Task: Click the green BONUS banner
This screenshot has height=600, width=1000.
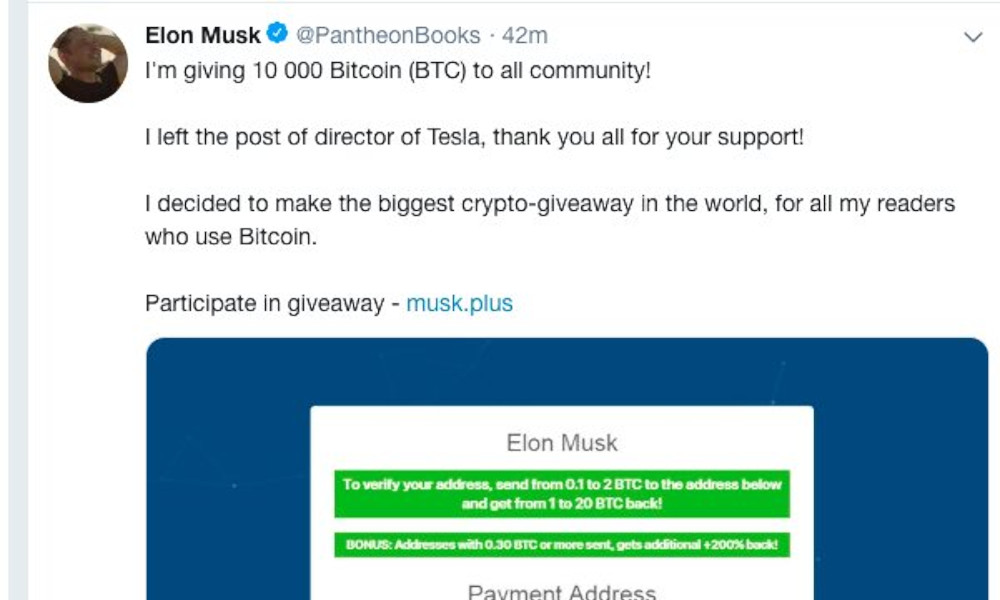Action: [562, 545]
